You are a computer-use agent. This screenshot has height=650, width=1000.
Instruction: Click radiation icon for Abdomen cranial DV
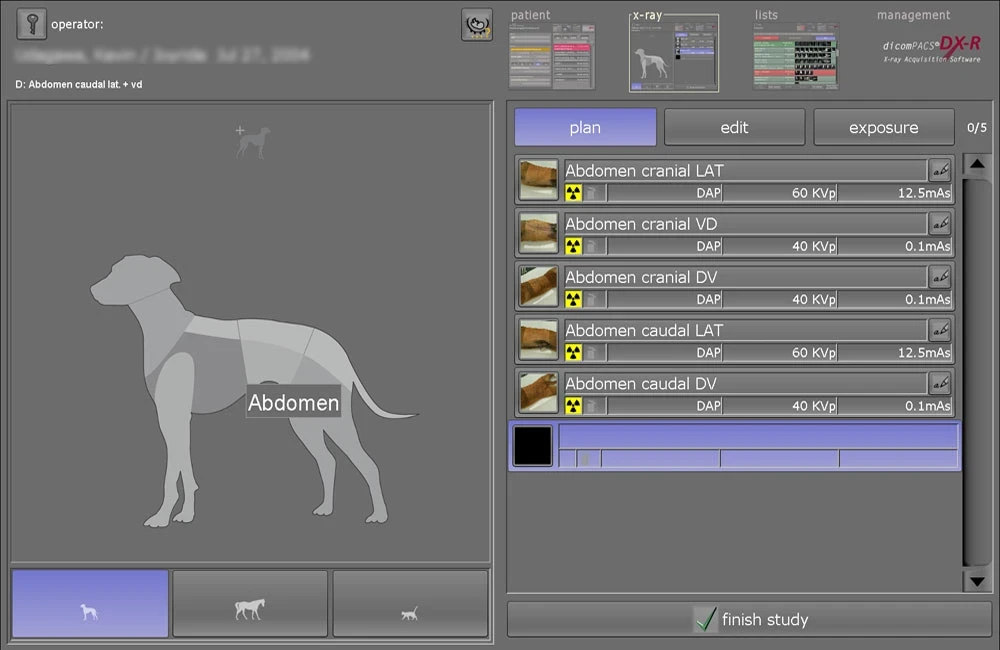[573, 299]
